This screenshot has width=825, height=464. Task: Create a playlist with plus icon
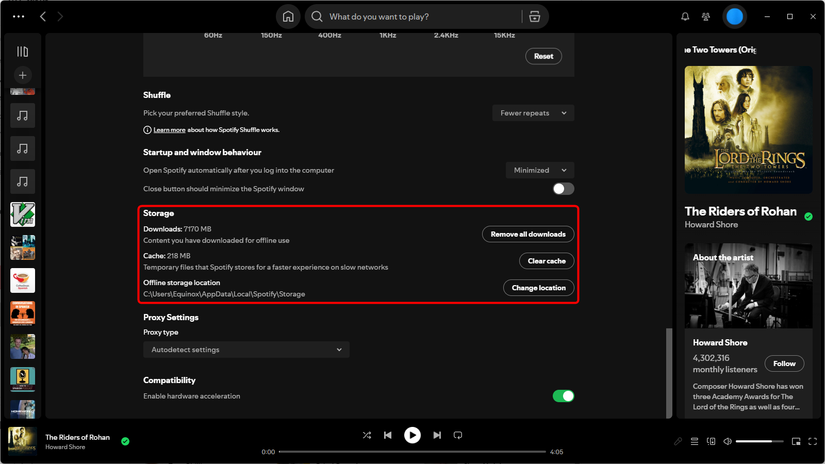tap(22, 75)
